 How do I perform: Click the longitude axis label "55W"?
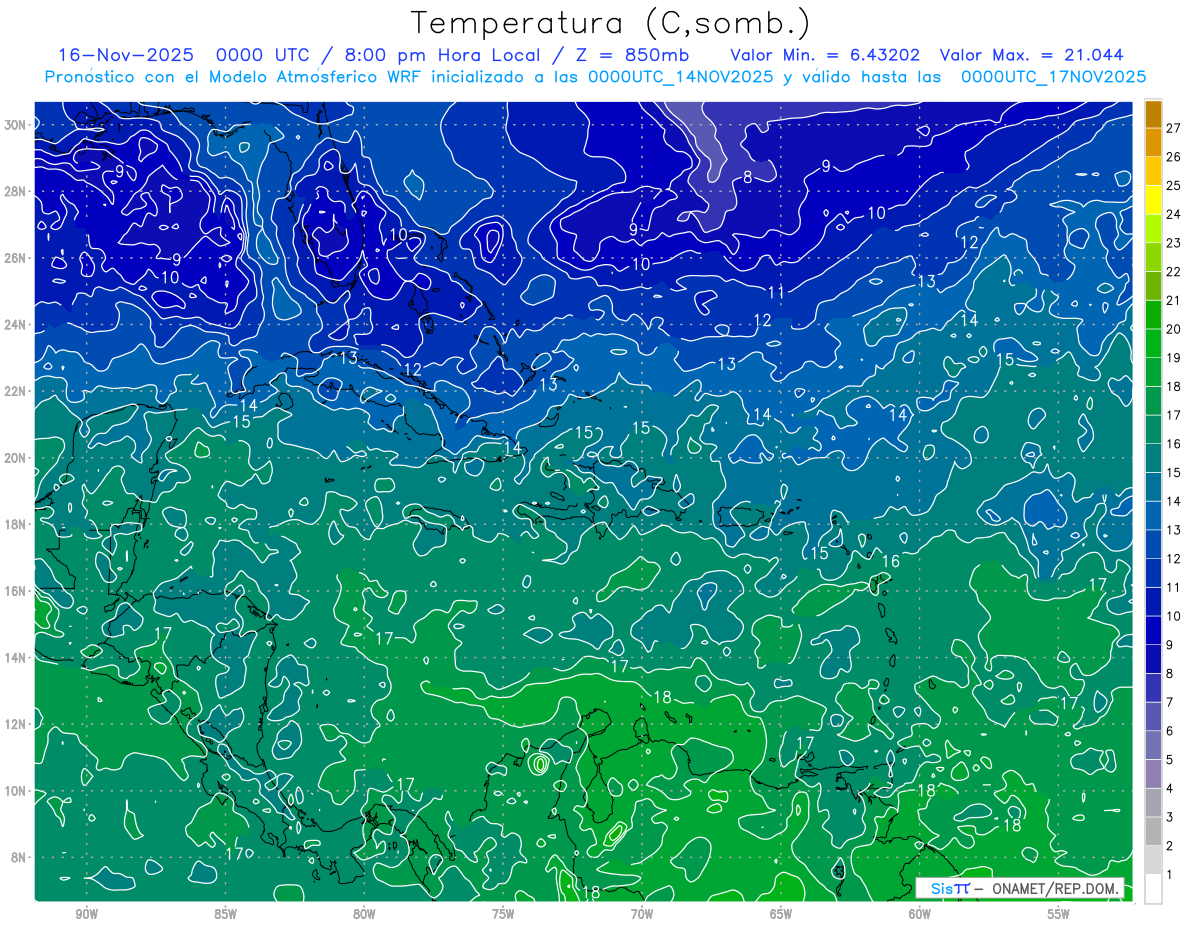[x=1059, y=914]
